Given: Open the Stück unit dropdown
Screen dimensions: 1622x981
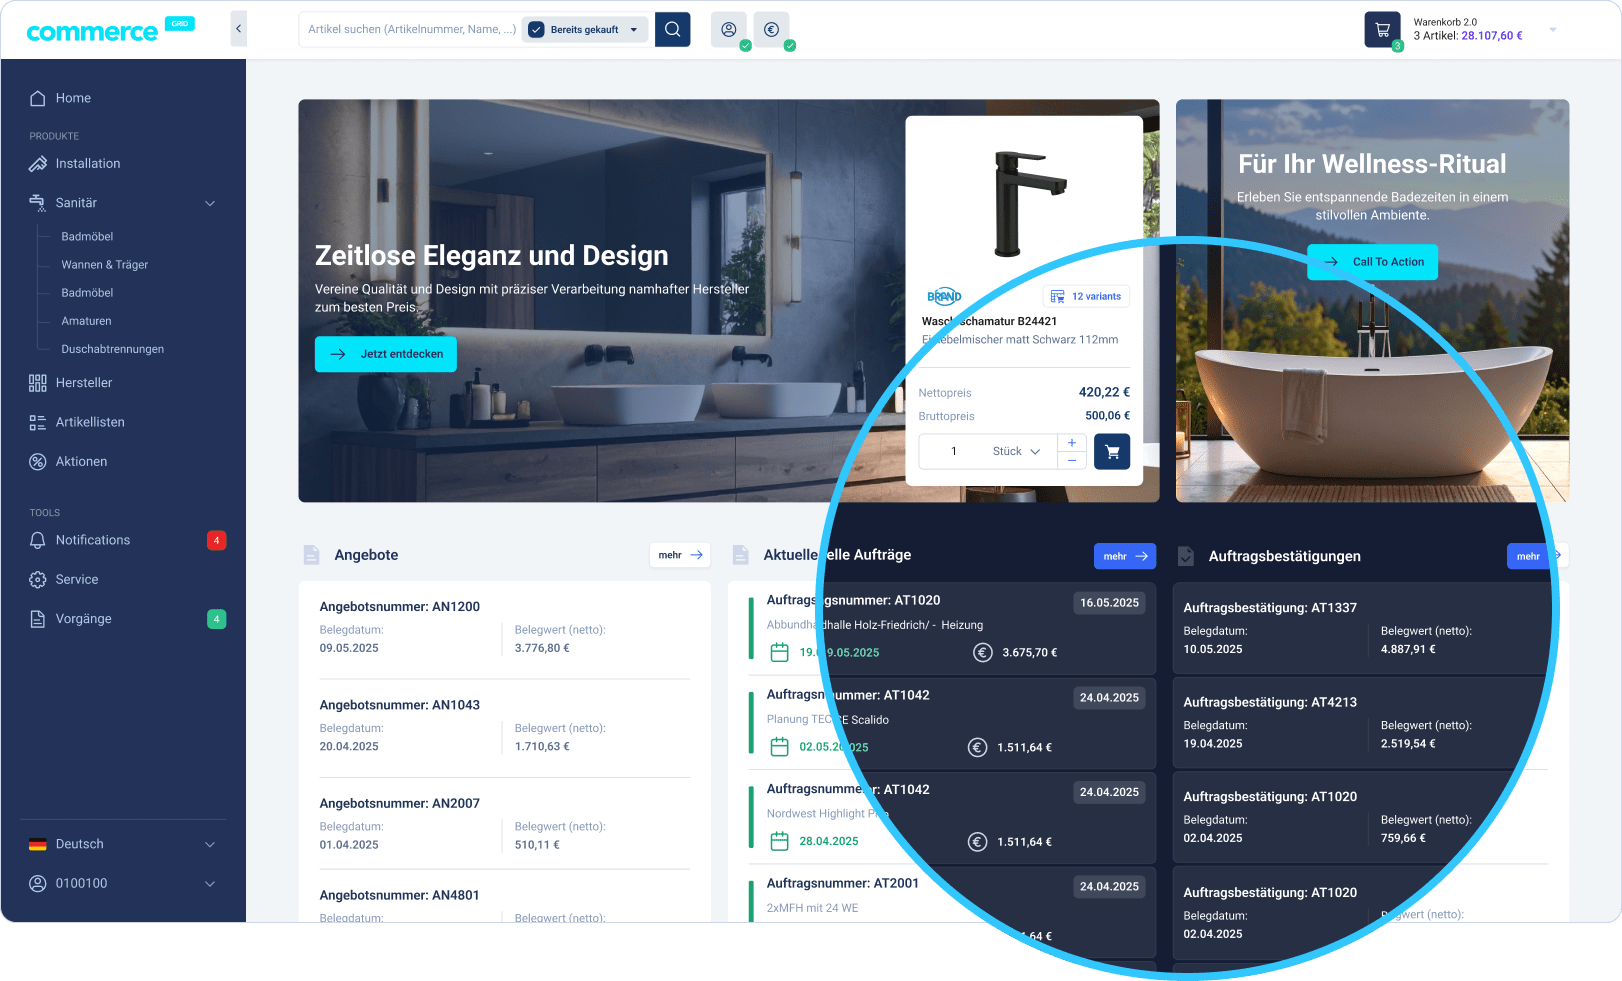Looking at the screenshot, I should (1016, 452).
